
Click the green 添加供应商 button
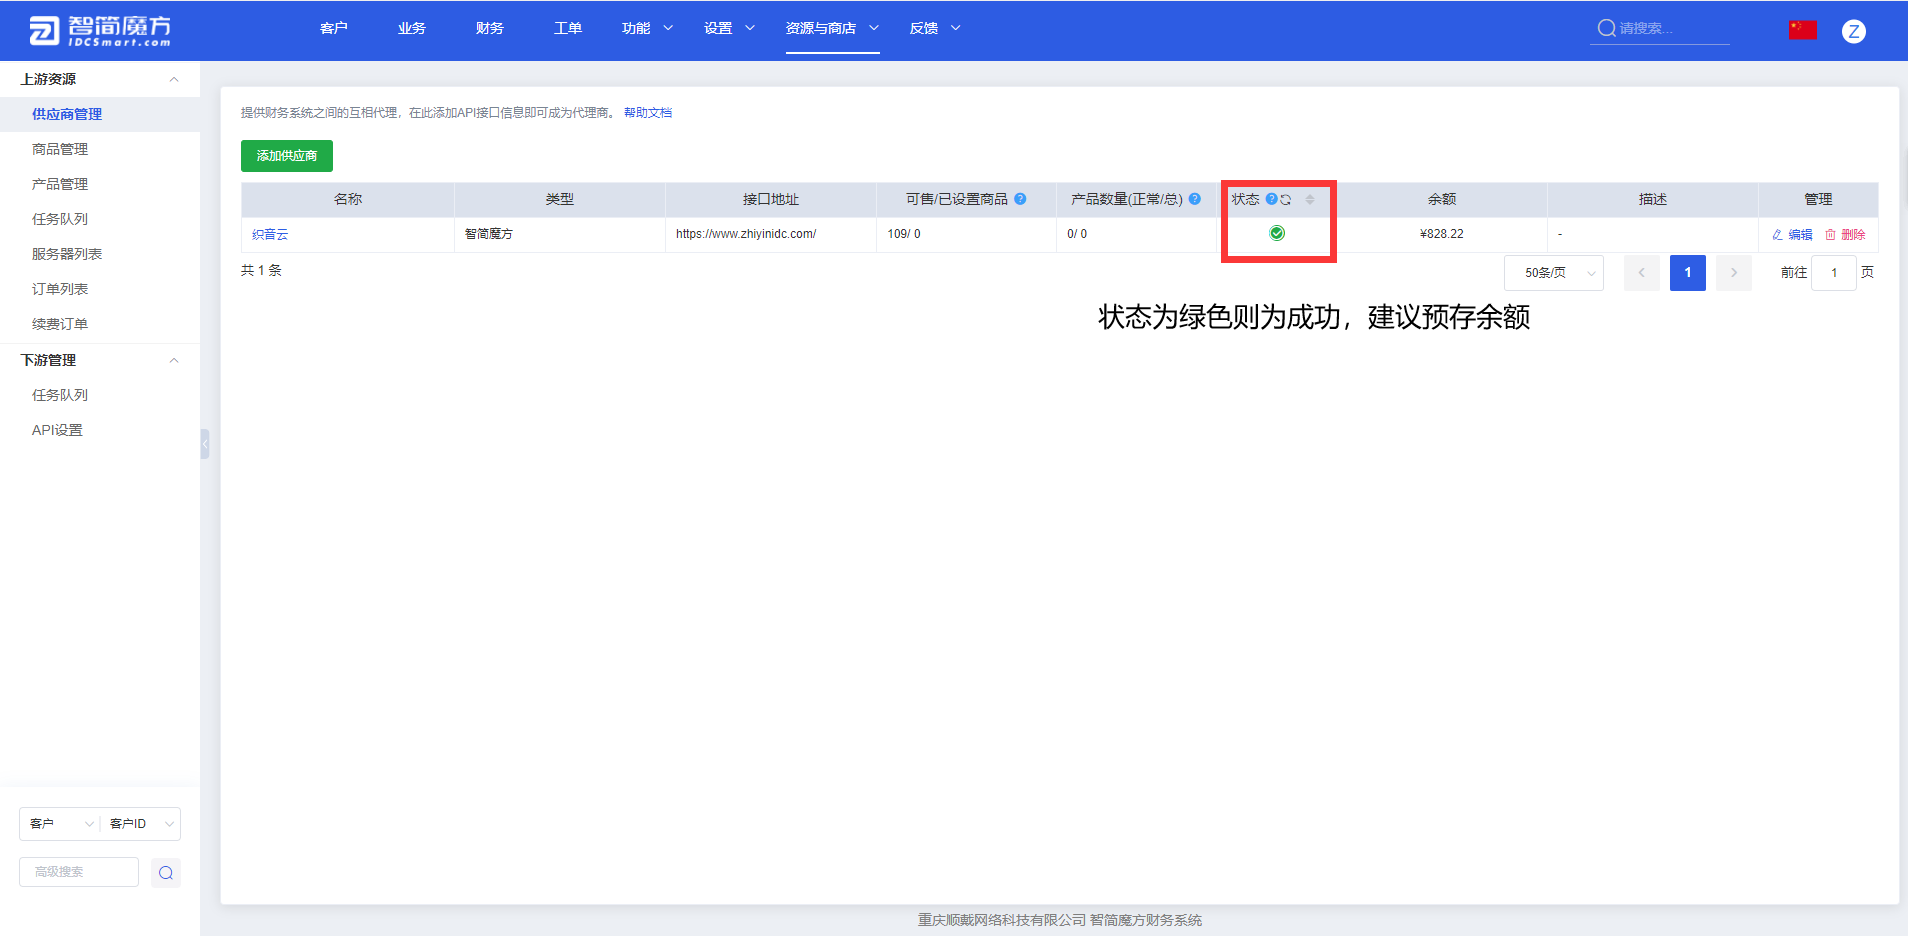point(287,156)
